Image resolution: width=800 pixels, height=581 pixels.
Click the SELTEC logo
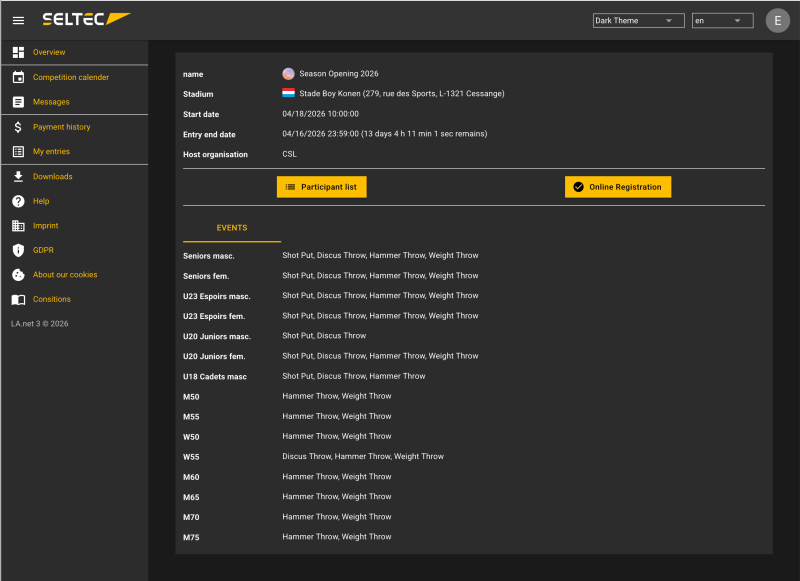pyautogui.click(x=86, y=19)
